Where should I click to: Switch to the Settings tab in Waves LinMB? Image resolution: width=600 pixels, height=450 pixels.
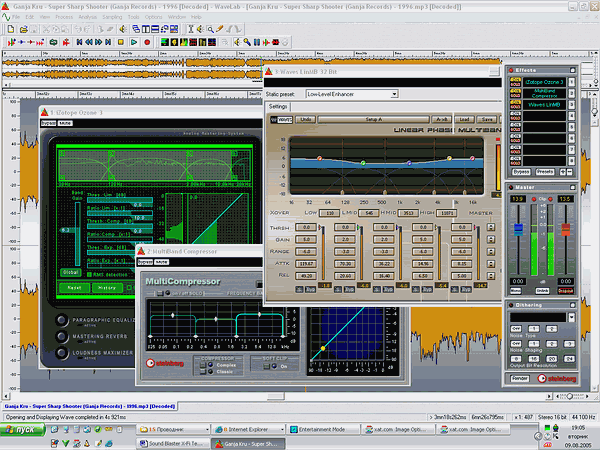click(278, 105)
